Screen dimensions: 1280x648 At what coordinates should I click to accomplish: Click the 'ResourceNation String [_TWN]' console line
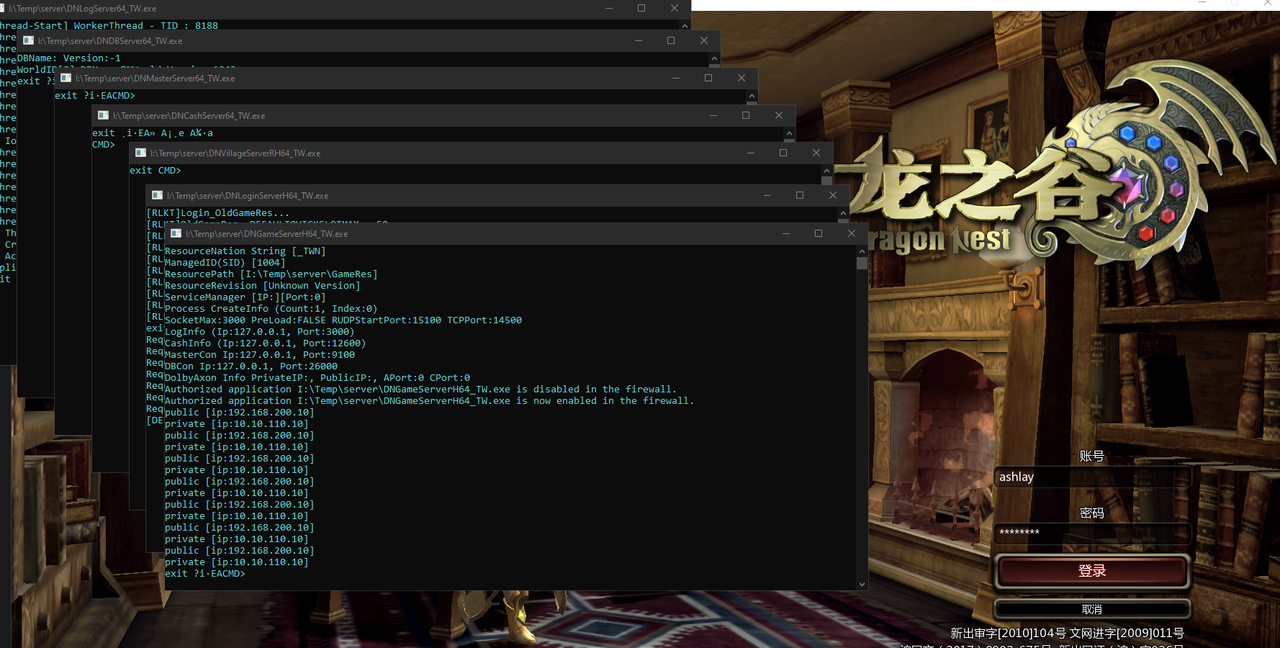(x=245, y=251)
